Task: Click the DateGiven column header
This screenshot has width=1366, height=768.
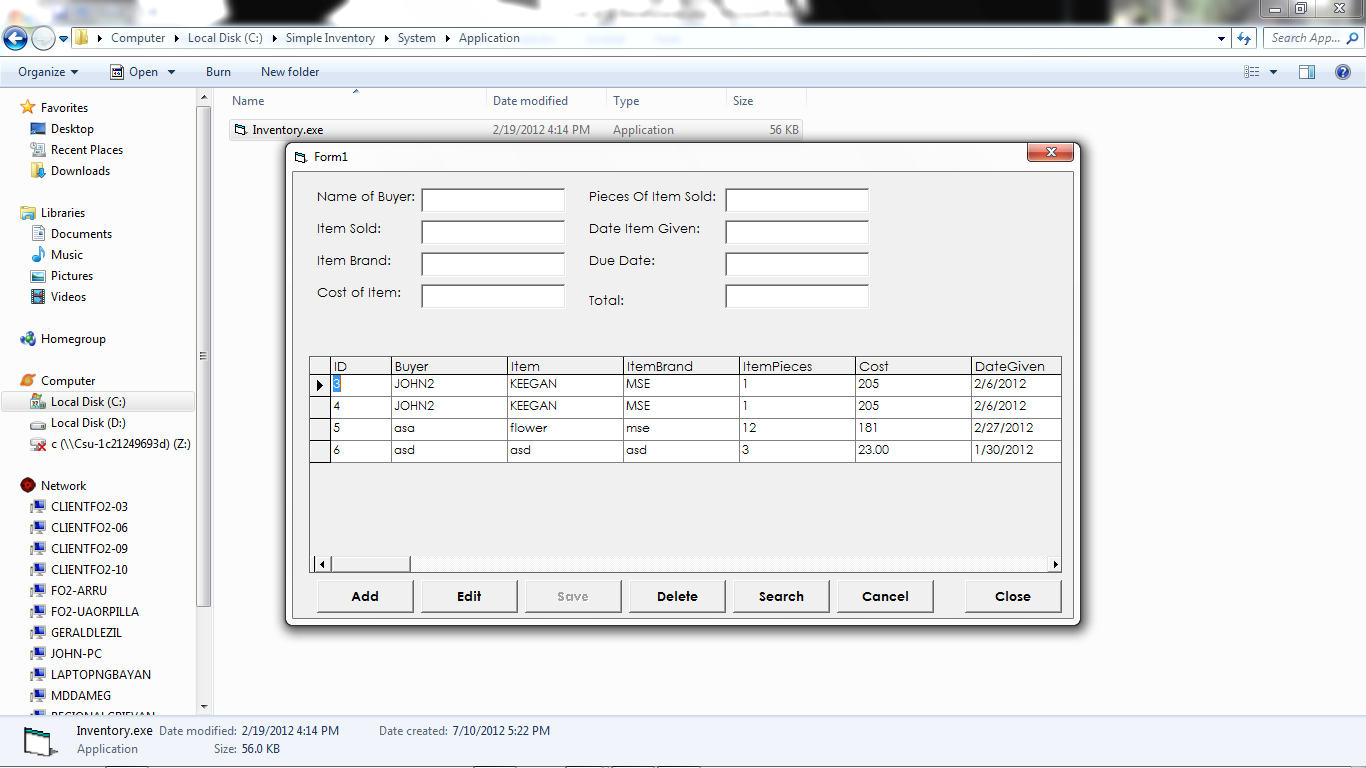Action: click(x=1016, y=366)
